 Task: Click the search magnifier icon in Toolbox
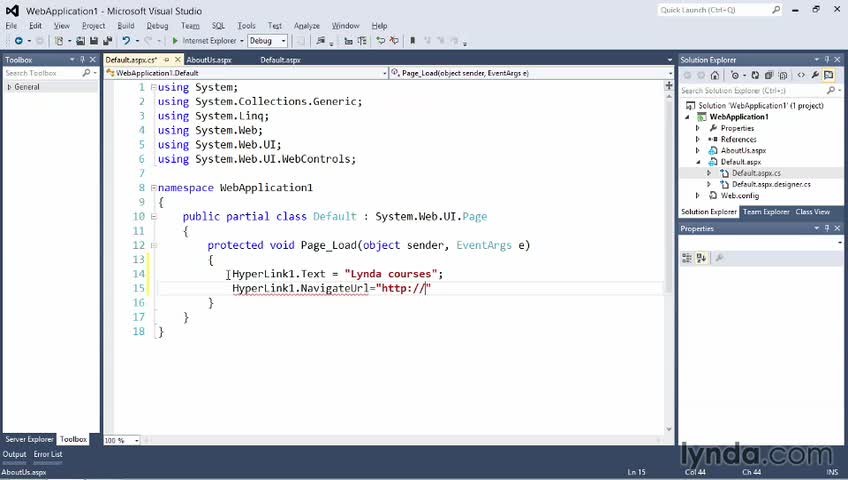pyautogui.click(x=86, y=72)
